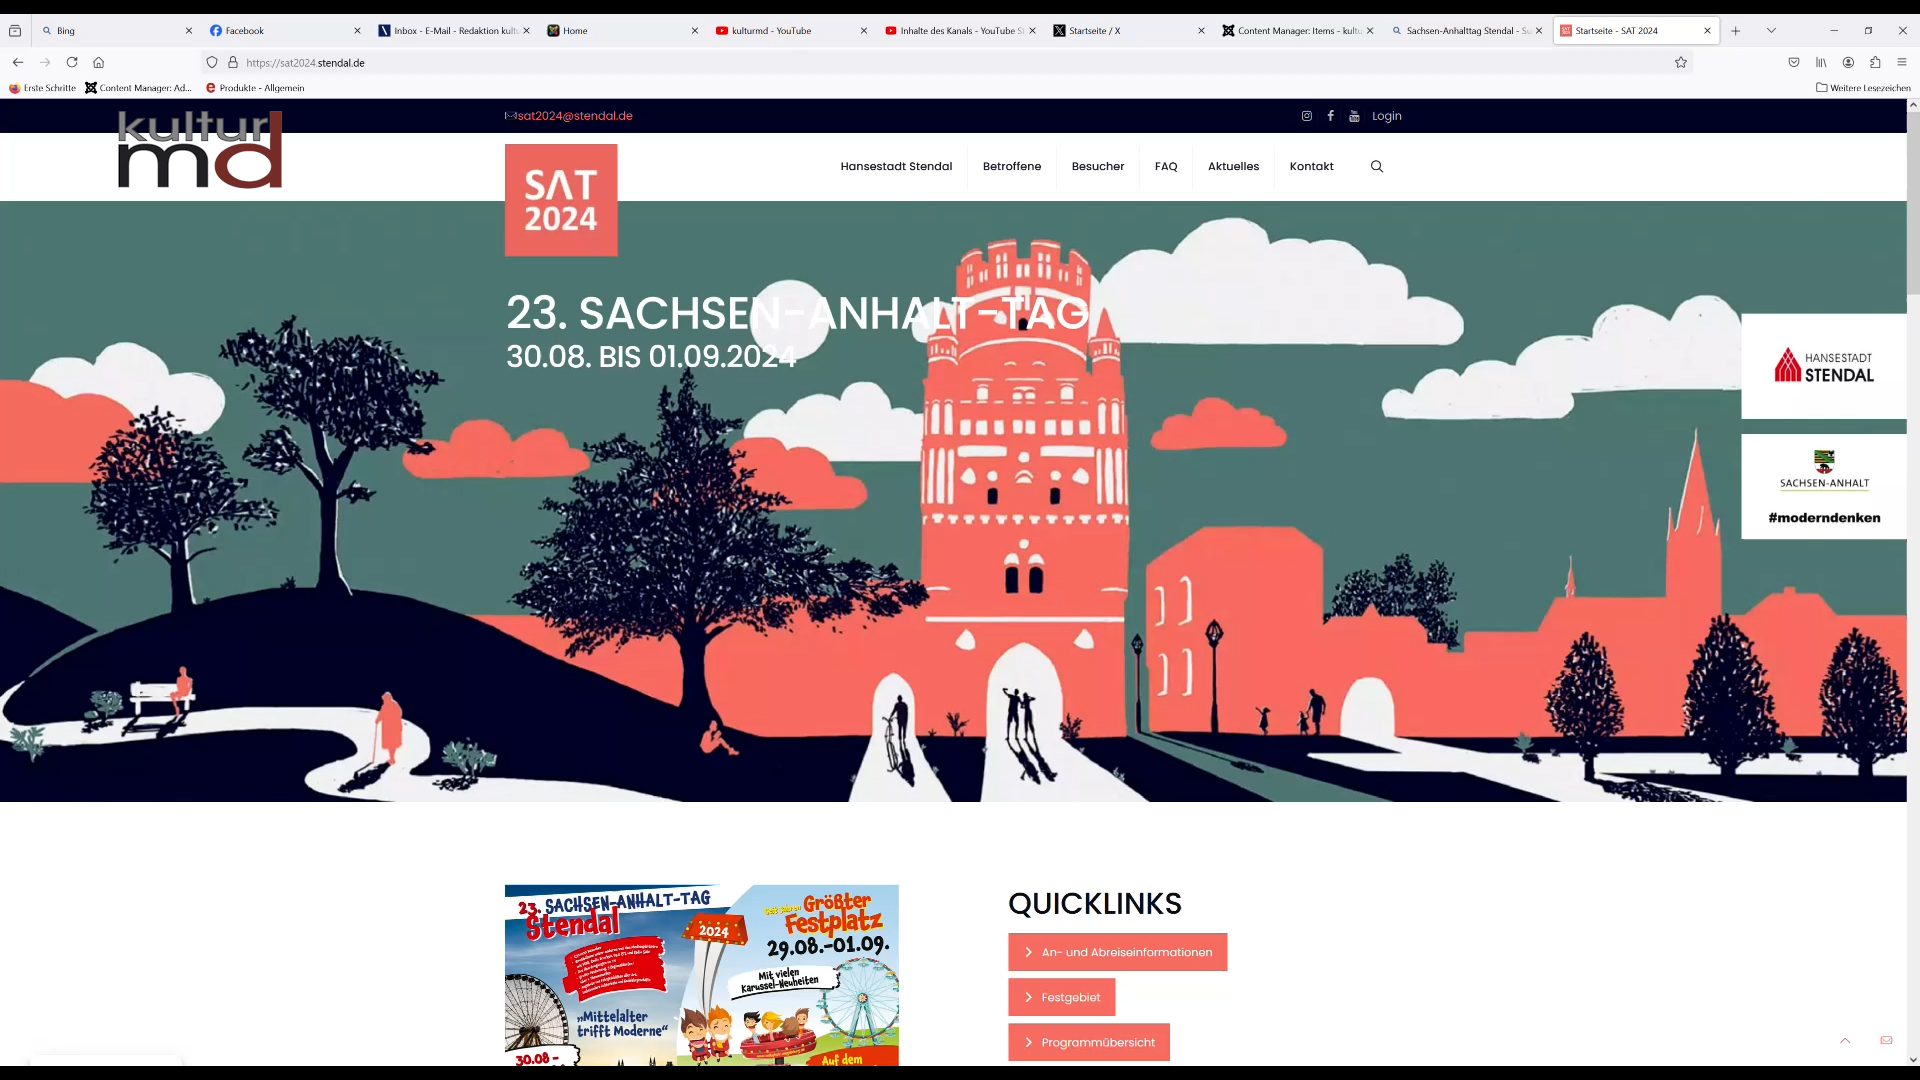Open the Instagram icon in top bar

pyautogui.click(x=1306, y=116)
